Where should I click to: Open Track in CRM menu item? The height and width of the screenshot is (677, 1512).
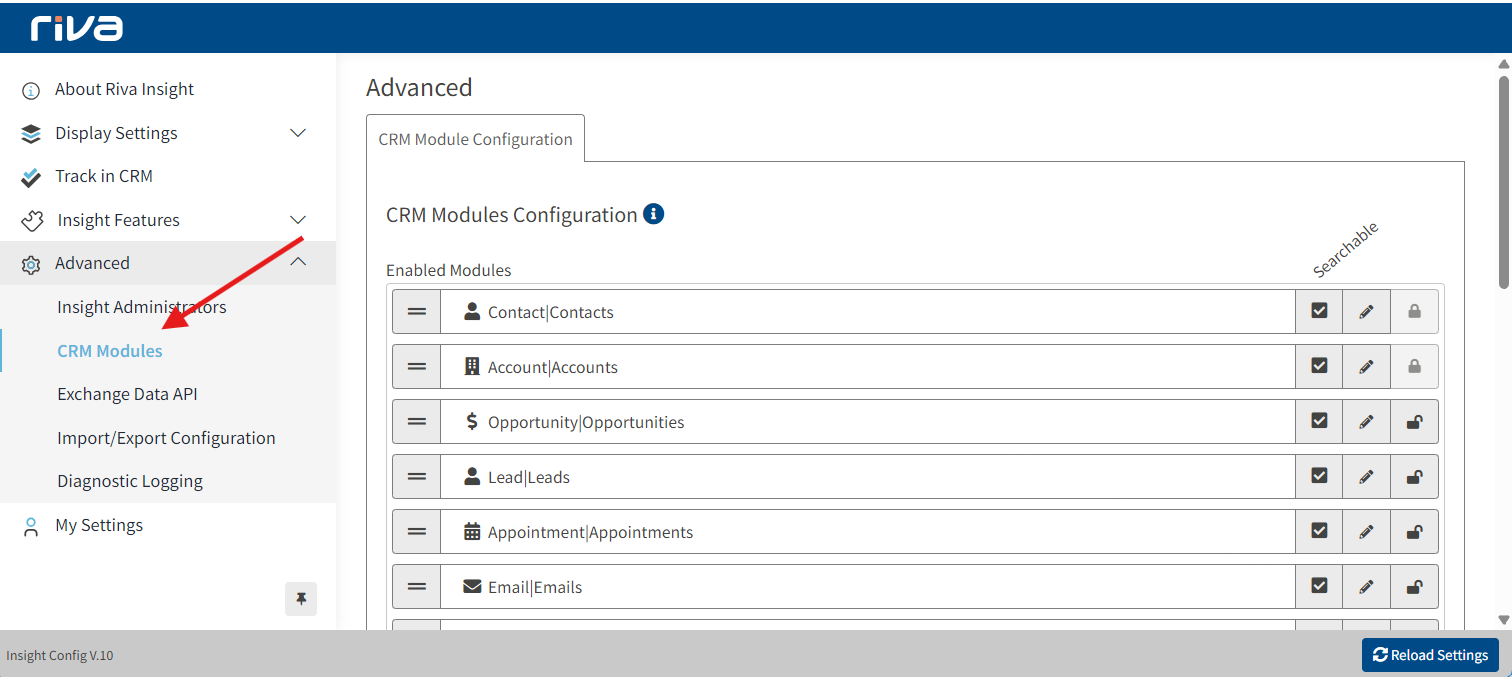click(104, 176)
